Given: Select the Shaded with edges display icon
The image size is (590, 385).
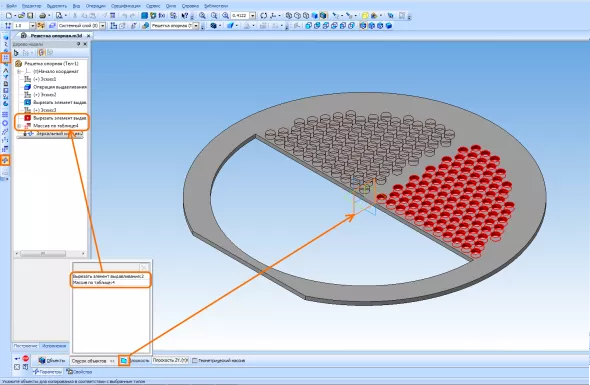Looking at the screenshot, I should tap(323, 15).
